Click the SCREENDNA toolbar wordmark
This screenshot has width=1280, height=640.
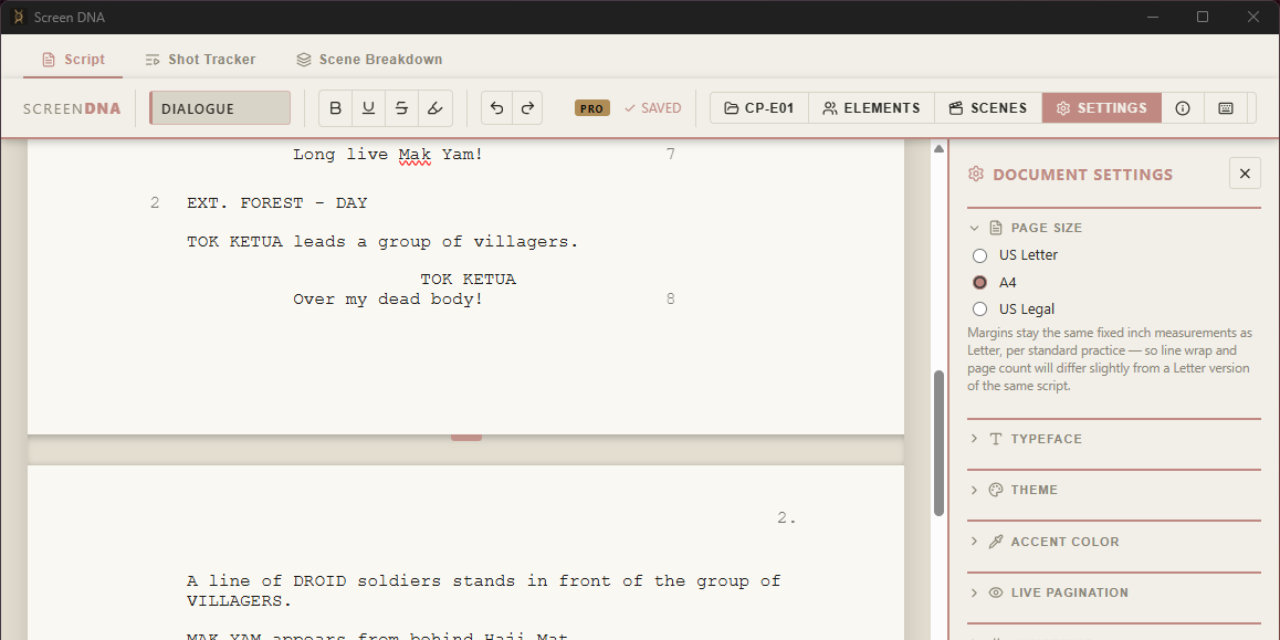pyautogui.click(x=72, y=109)
